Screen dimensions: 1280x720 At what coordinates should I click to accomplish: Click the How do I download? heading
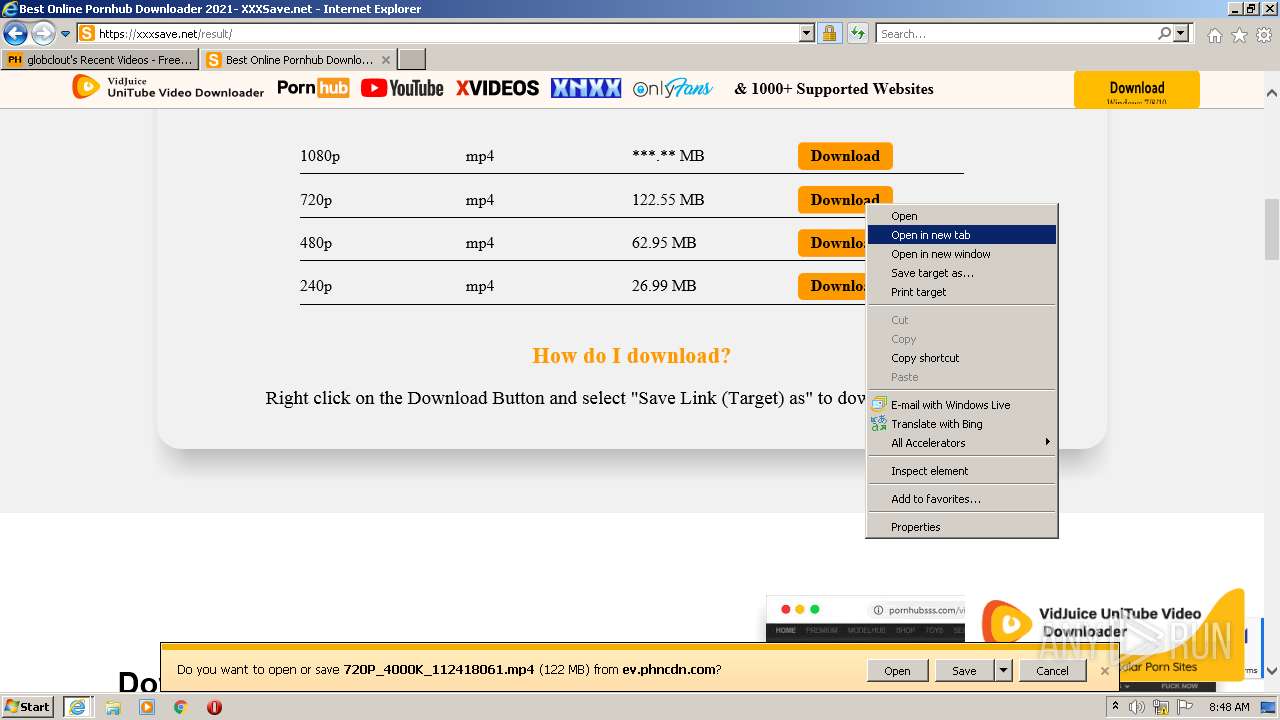point(631,356)
